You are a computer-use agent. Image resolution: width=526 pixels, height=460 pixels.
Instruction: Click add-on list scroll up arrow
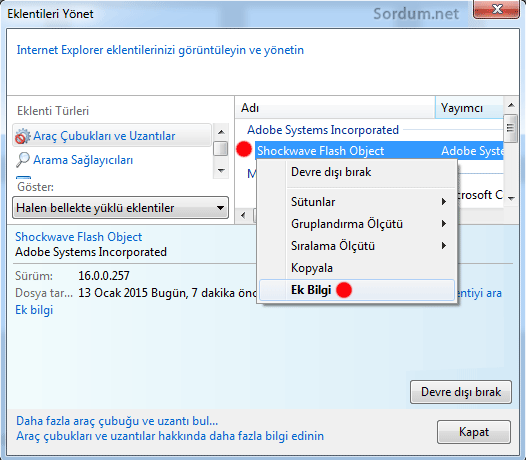(x=511, y=105)
